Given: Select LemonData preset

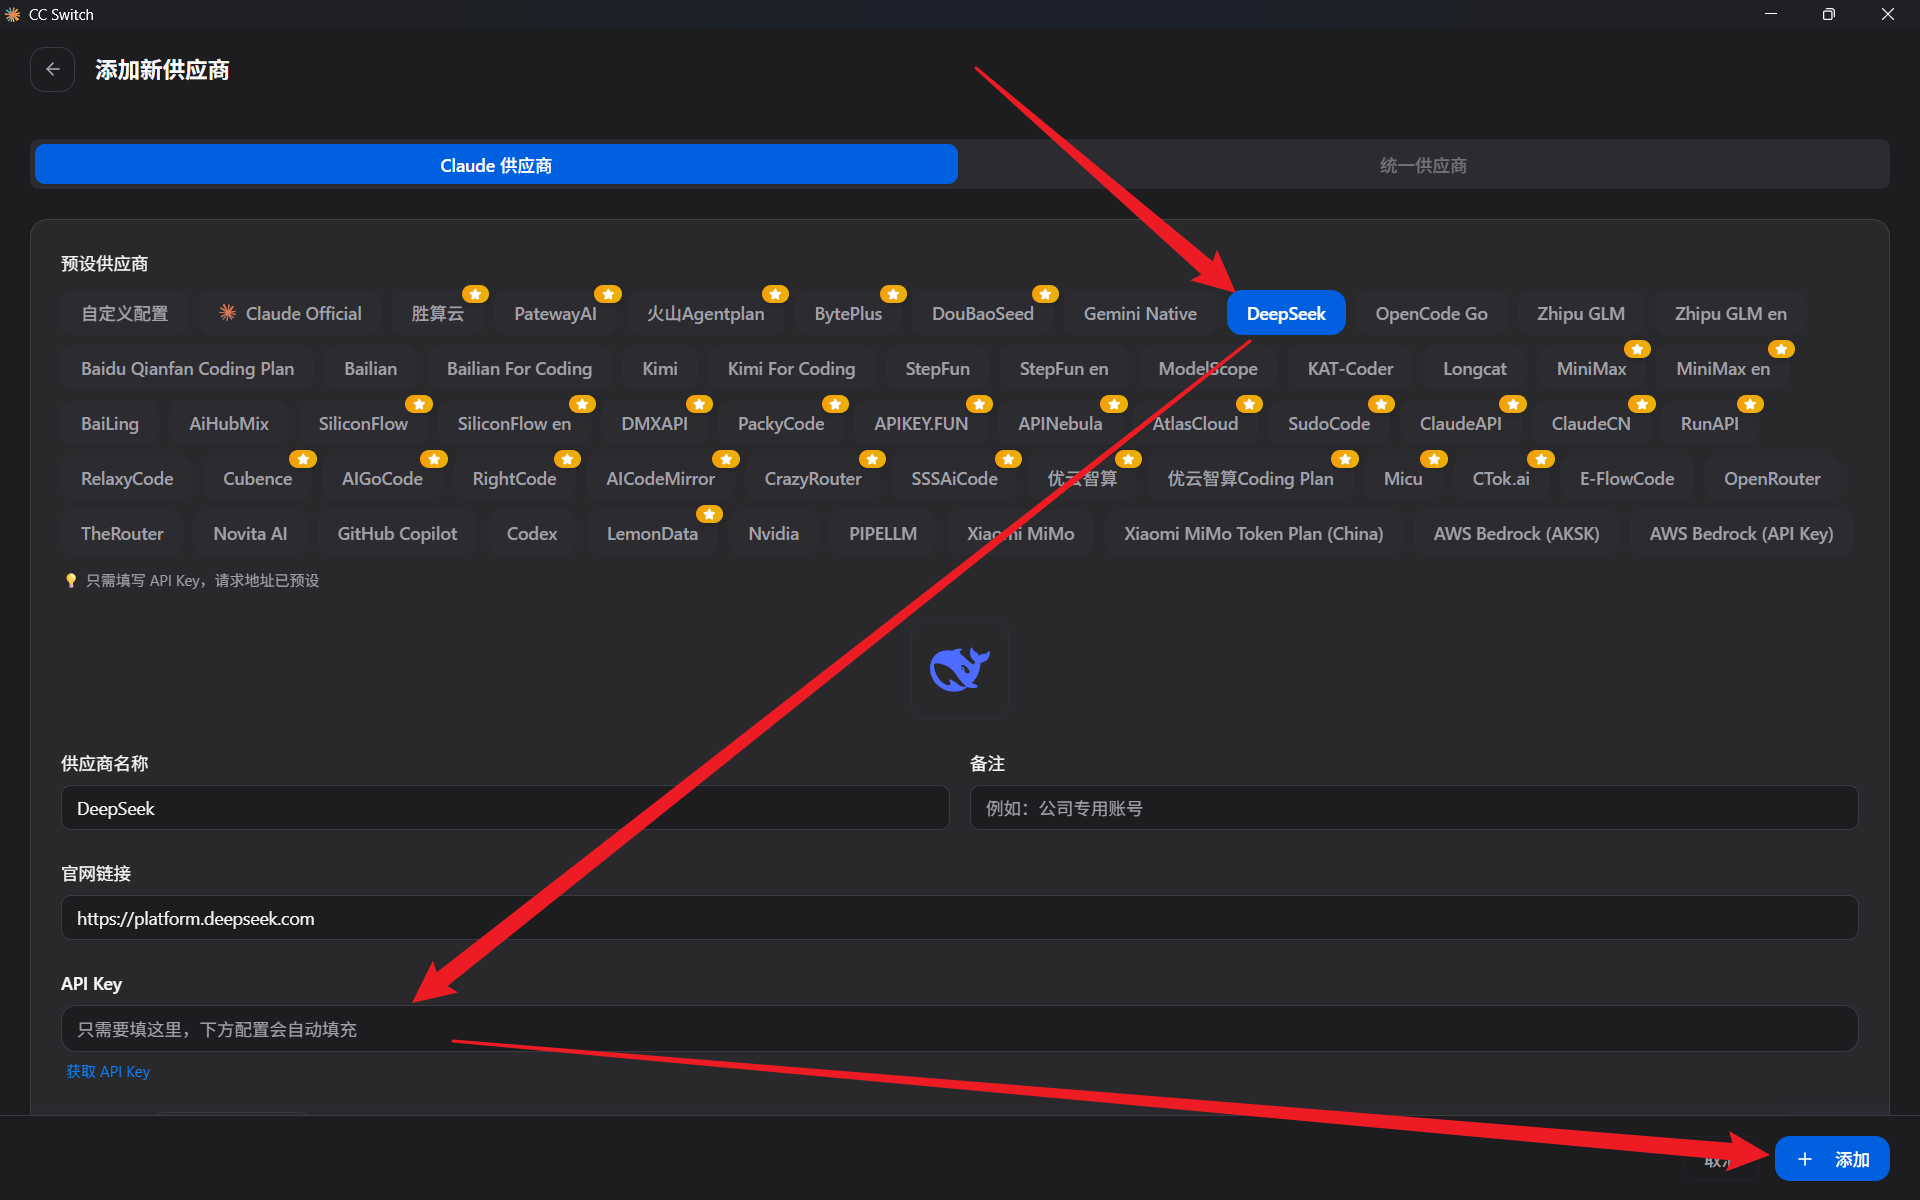Looking at the screenshot, I should pos(652,533).
